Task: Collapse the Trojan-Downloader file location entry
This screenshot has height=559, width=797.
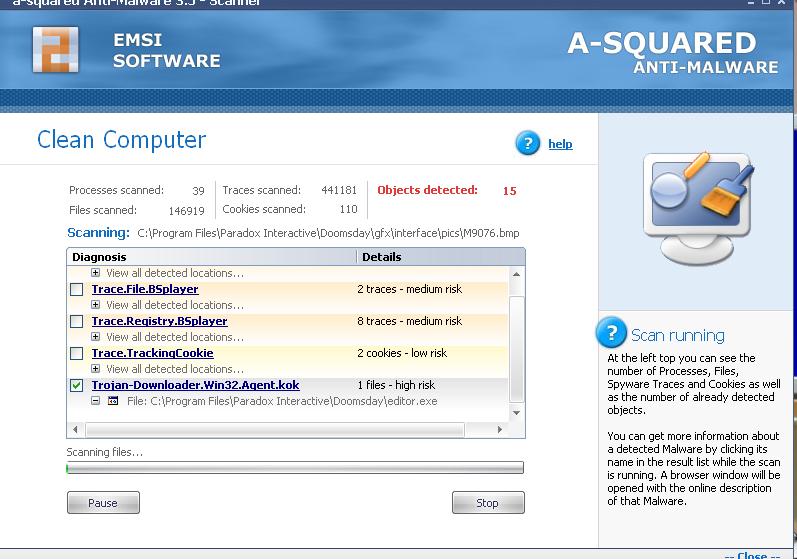Action: tap(96, 401)
